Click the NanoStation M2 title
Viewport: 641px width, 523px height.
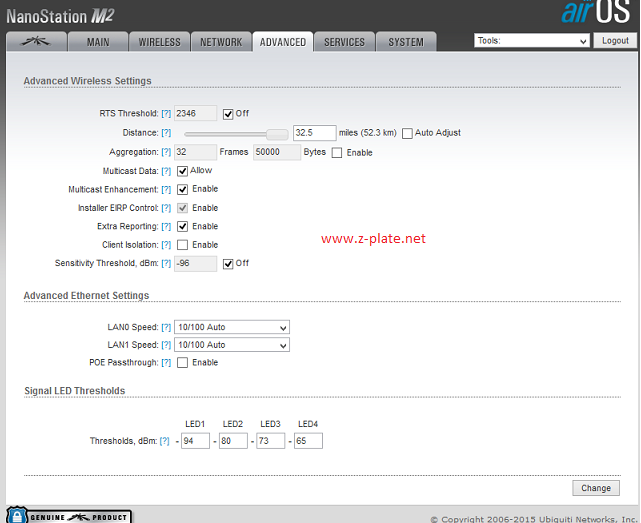pyautogui.click(x=60, y=16)
